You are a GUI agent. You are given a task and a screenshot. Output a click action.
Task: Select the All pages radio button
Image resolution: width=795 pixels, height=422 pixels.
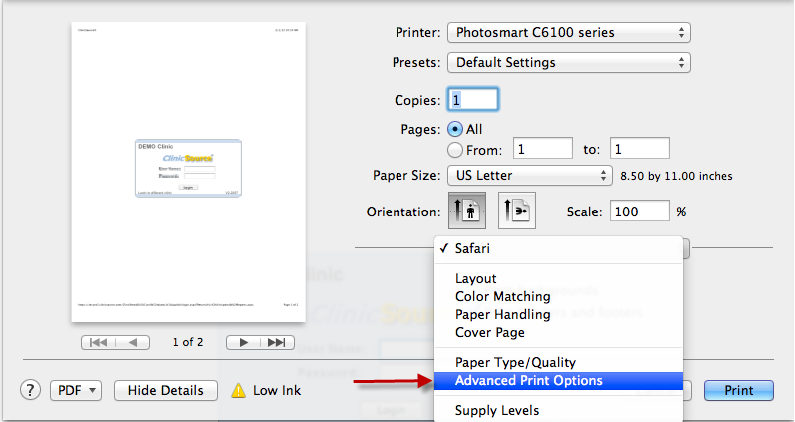(x=455, y=129)
